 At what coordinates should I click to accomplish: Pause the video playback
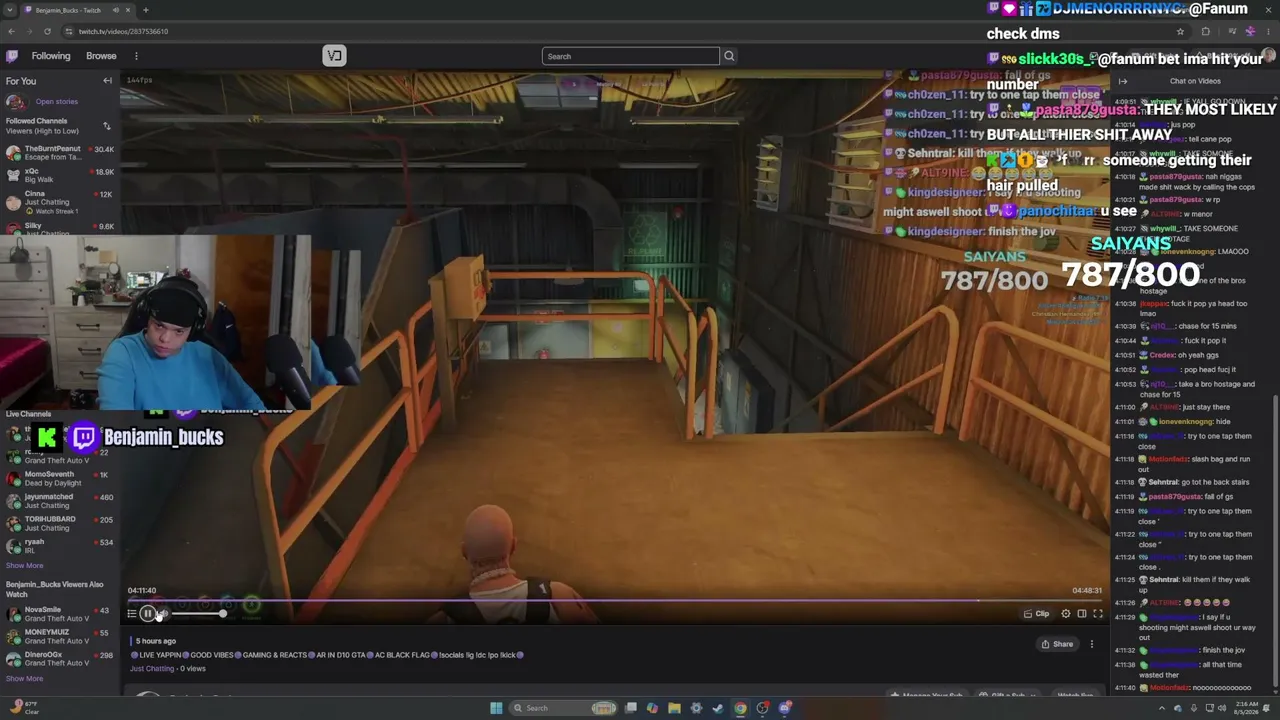coord(147,614)
